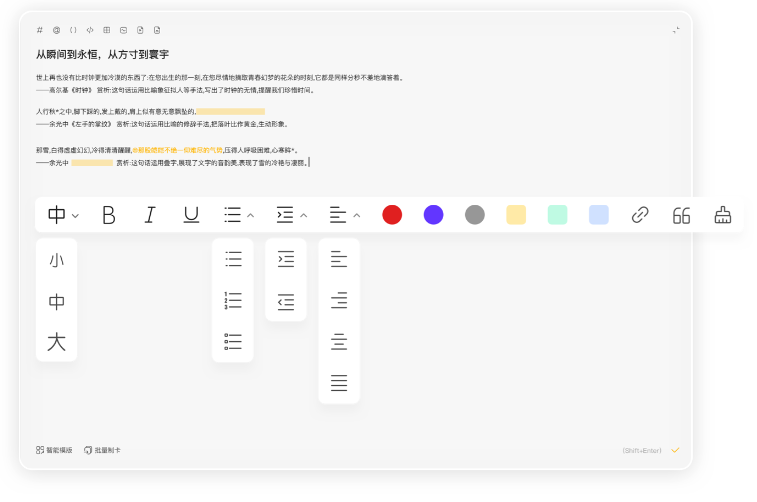This screenshot has width=757, height=502.
Task: Insert a code block via the code icon
Action: tap(90, 30)
